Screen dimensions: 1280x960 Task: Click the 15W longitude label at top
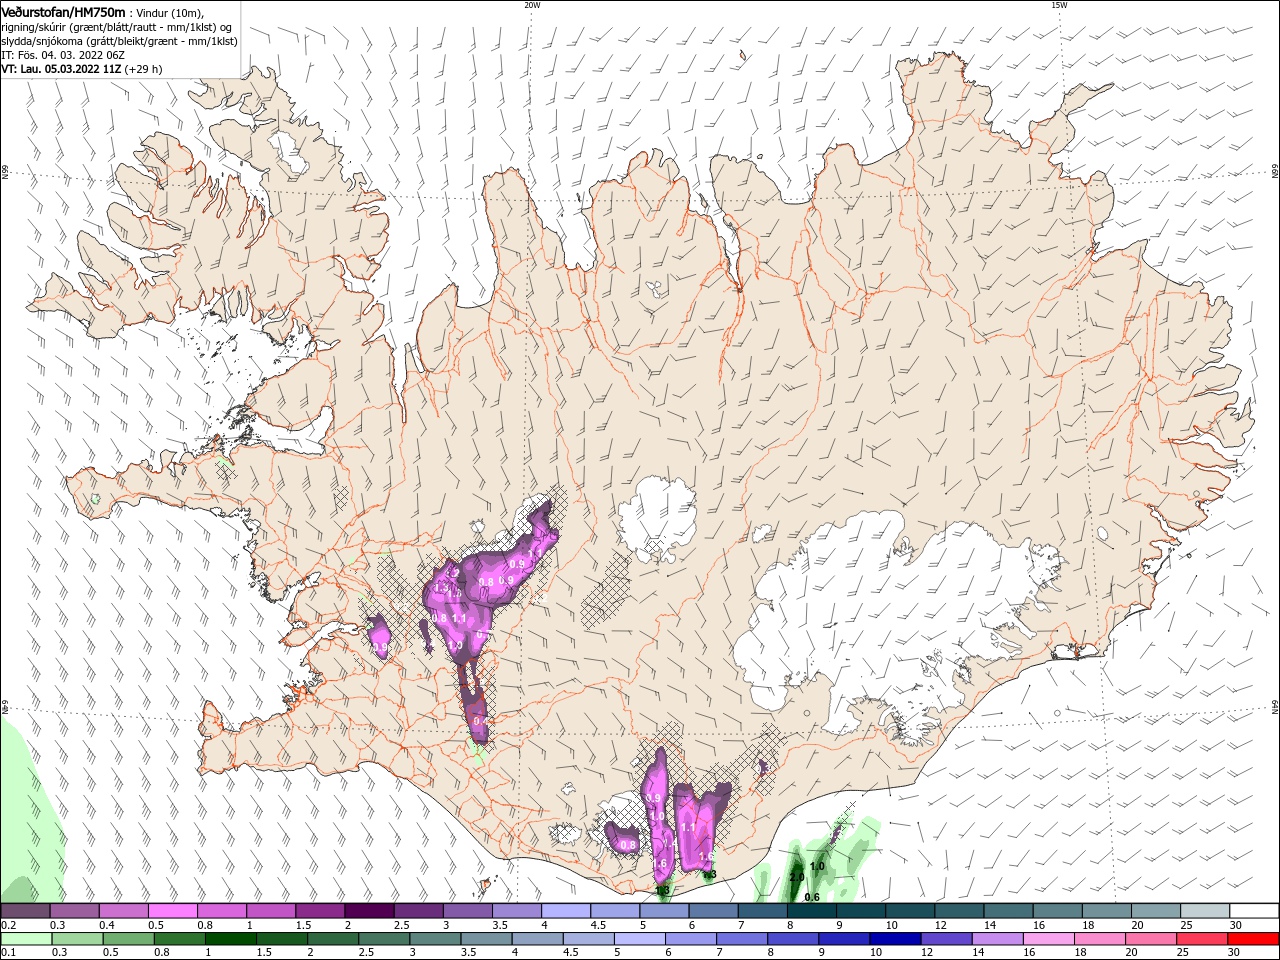(x=1059, y=4)
